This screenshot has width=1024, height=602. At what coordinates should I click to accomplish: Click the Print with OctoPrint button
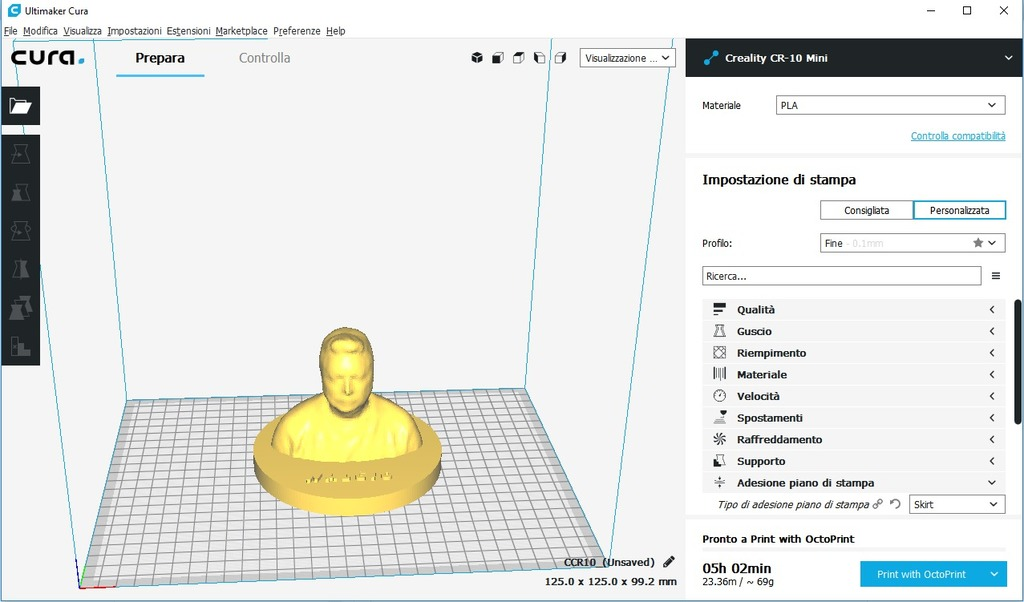[x=922, y=574]
